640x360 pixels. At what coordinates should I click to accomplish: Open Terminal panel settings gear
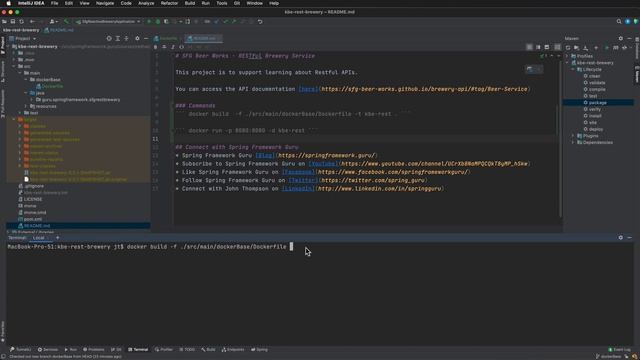tap(621, 237)
